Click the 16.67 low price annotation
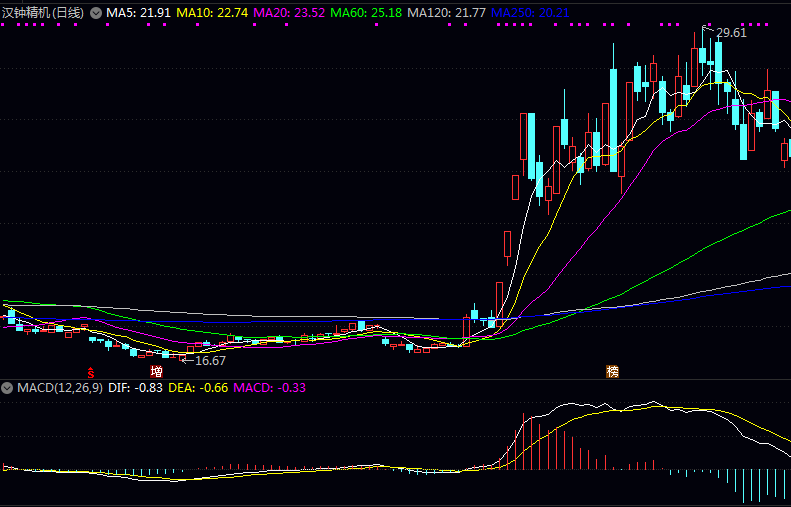The height and width of the screenshot is (507, 791). tap(209, 360)
